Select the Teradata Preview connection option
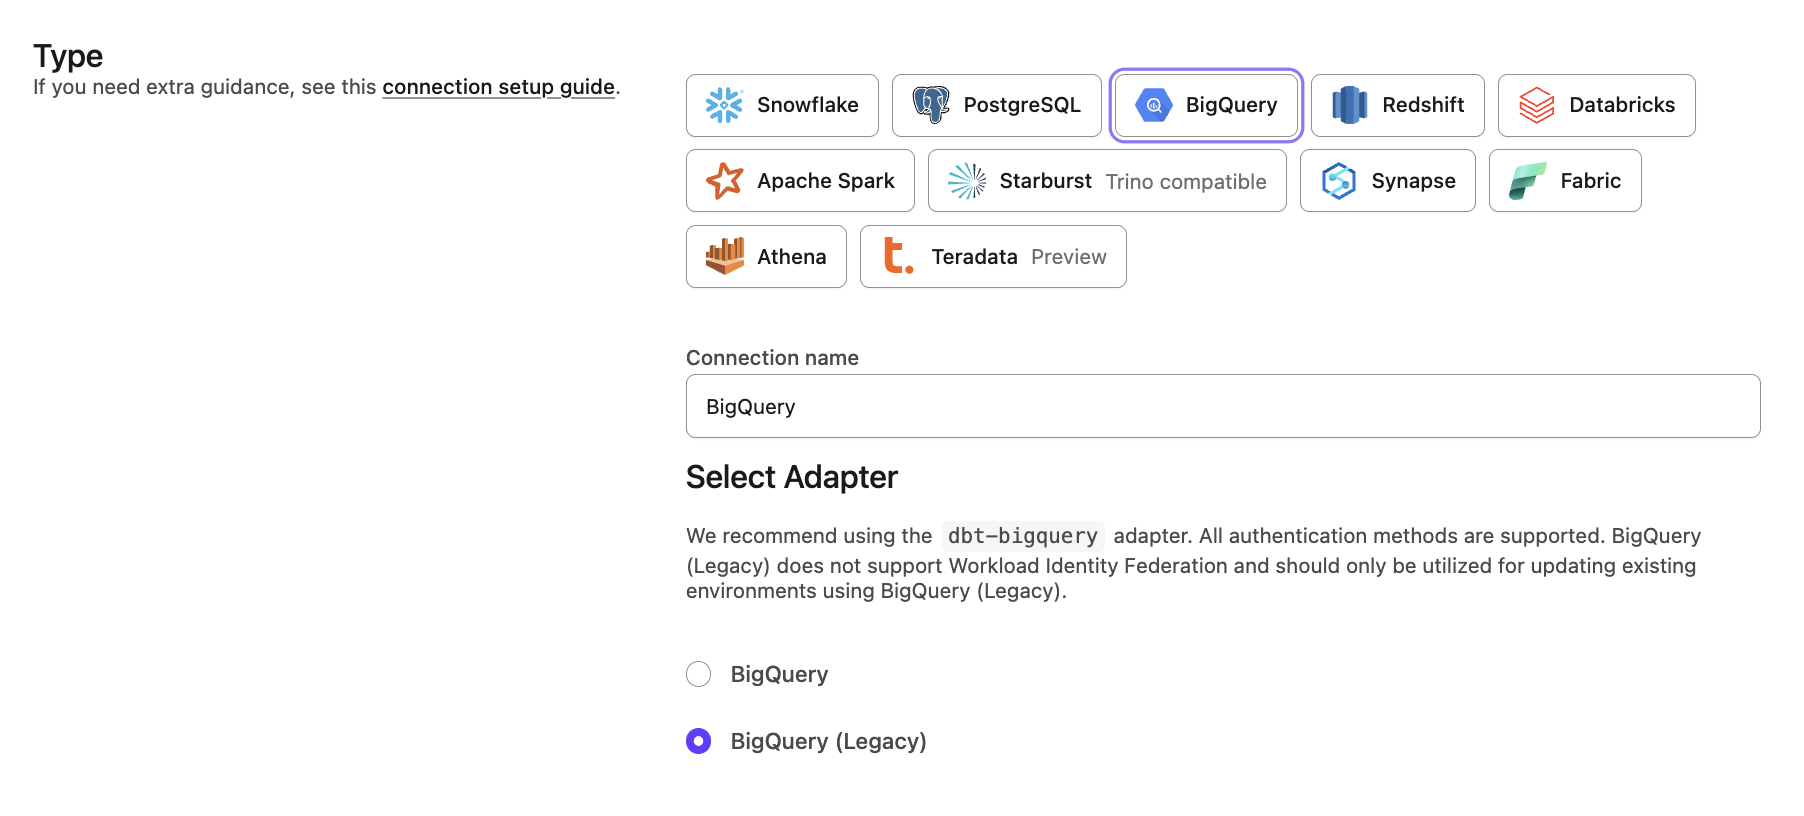 coord(992,256)
